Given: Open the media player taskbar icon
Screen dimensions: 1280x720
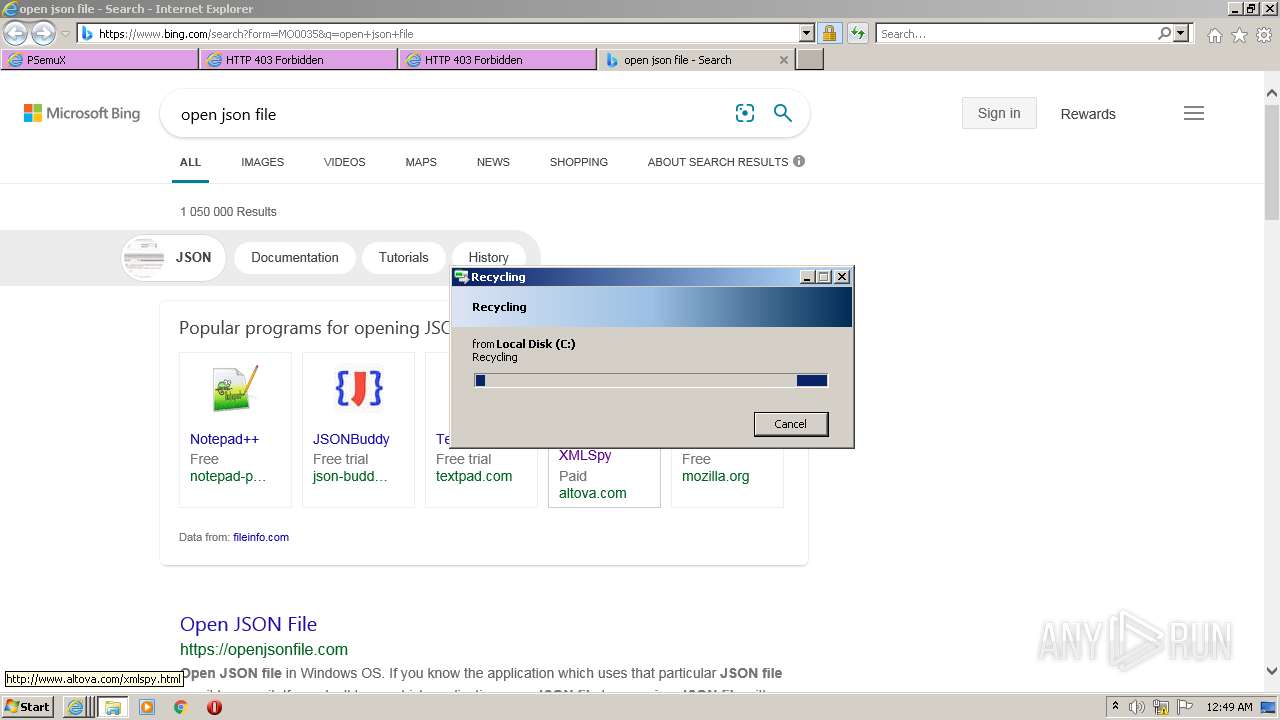Looking at the screenshot, I should (x=147, y=707).
